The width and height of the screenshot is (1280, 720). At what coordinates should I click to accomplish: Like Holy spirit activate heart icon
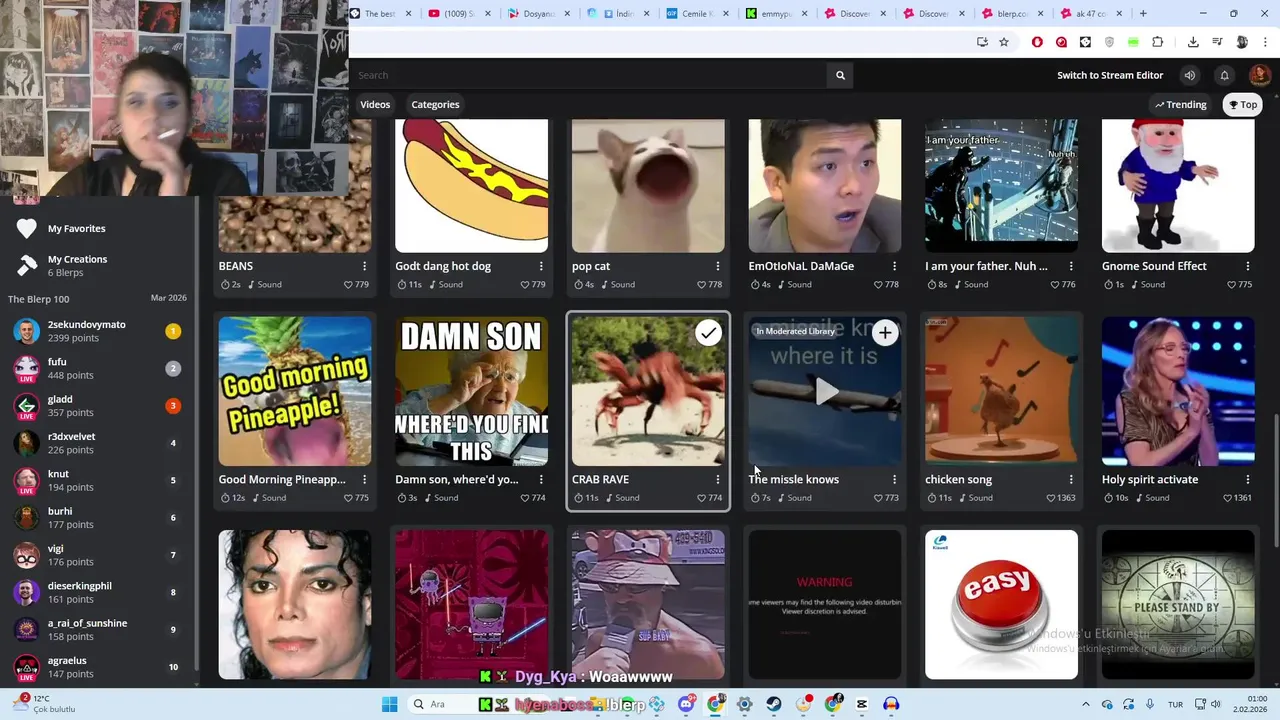point(1228,498)
